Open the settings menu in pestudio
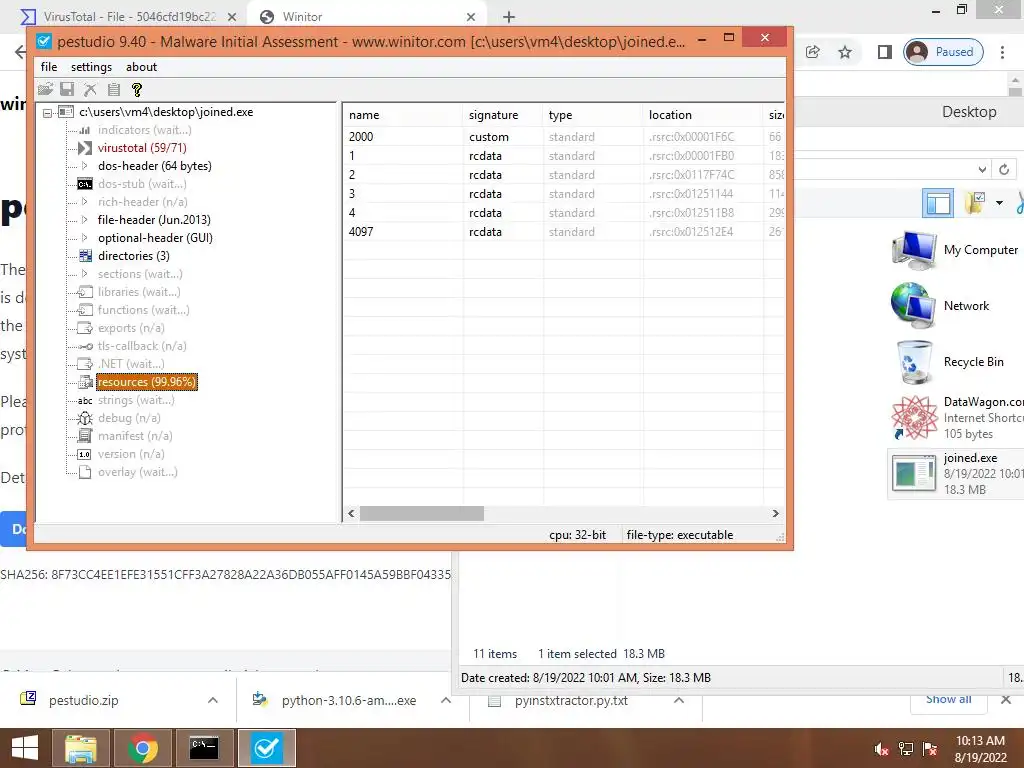Image resolution: width=1024 pixels, height=768 pixels. coord(91,67)
